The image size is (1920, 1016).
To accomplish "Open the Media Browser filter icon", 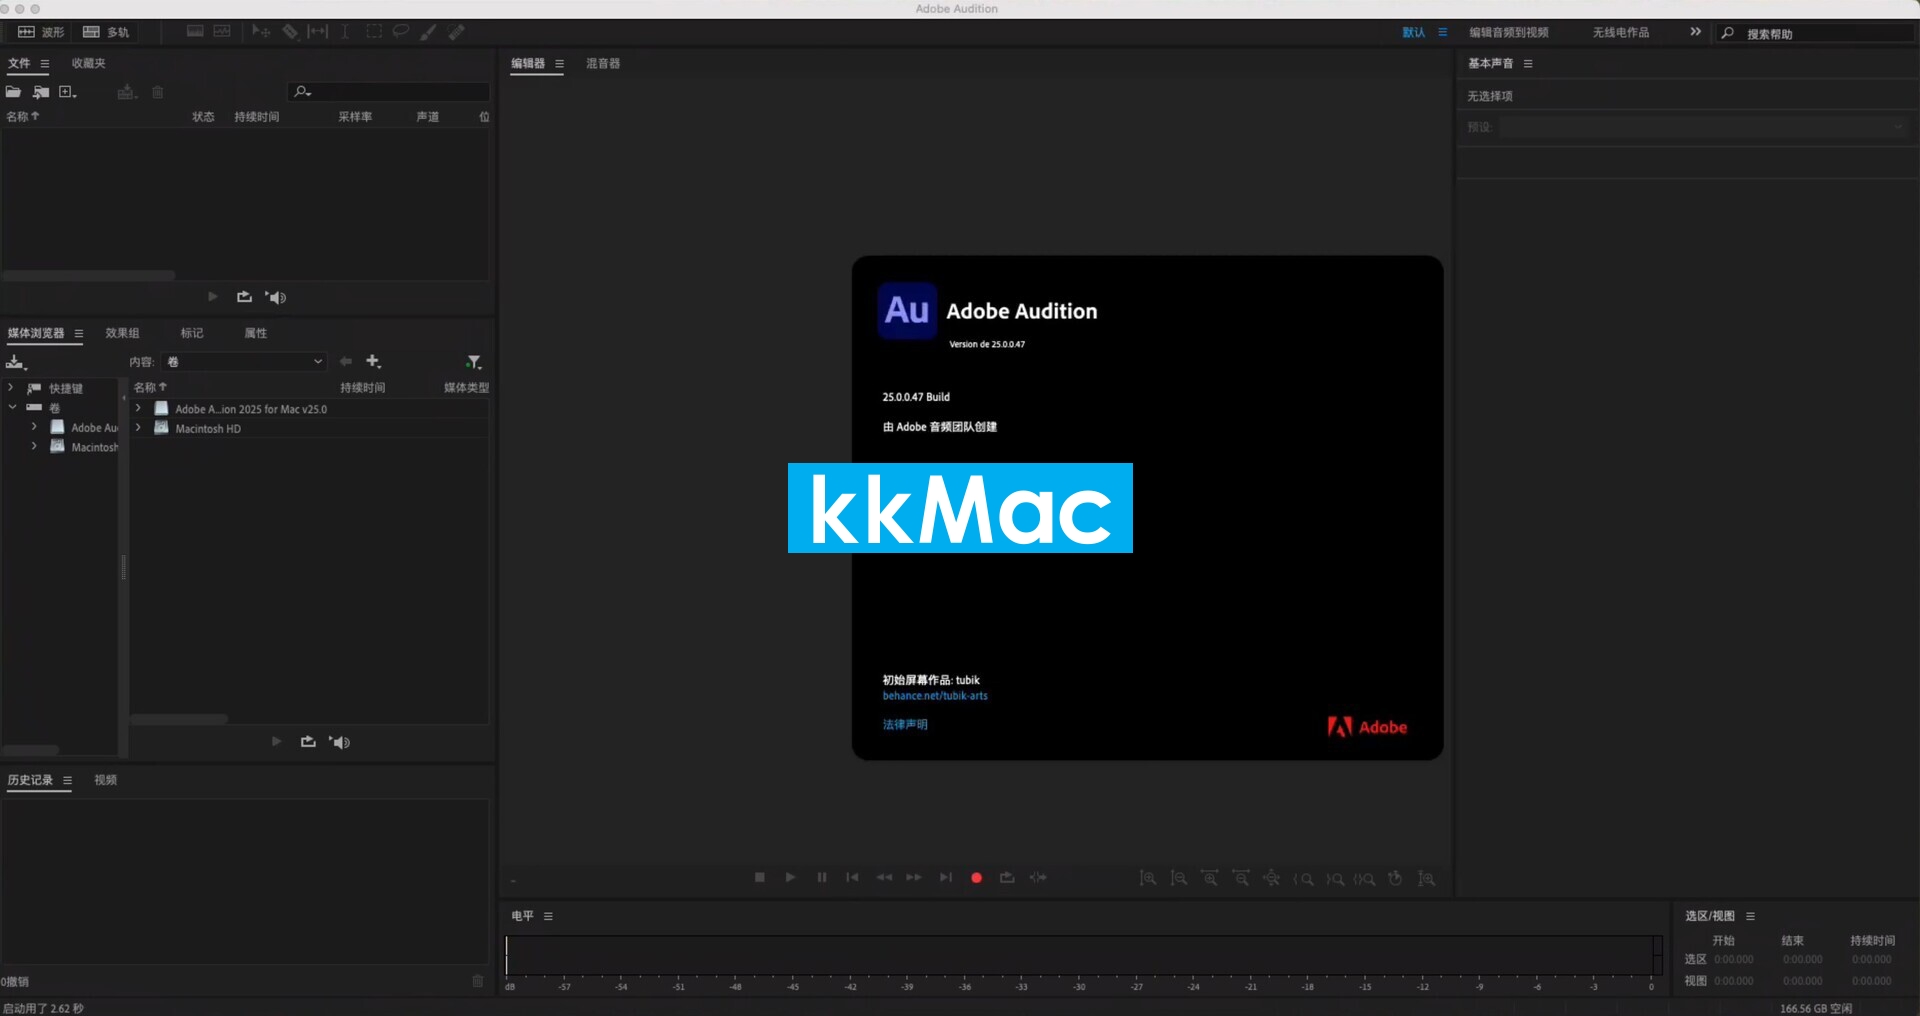I will coord(474,362).
